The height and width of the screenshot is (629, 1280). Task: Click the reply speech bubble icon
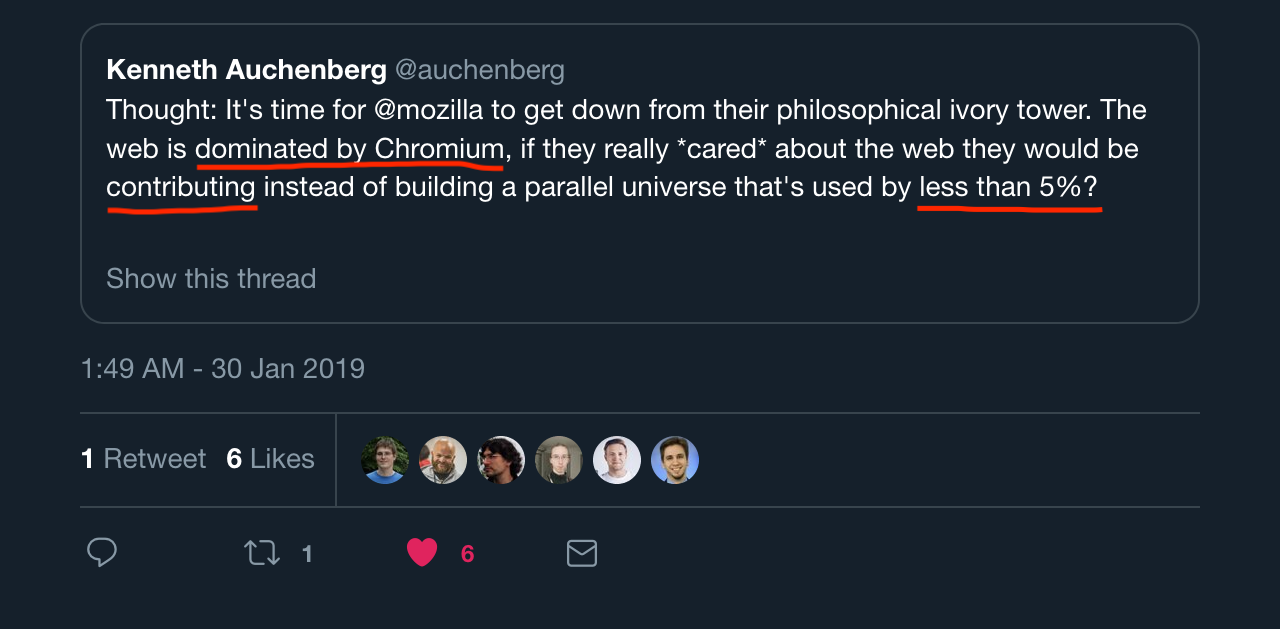[x=102, y=553]
